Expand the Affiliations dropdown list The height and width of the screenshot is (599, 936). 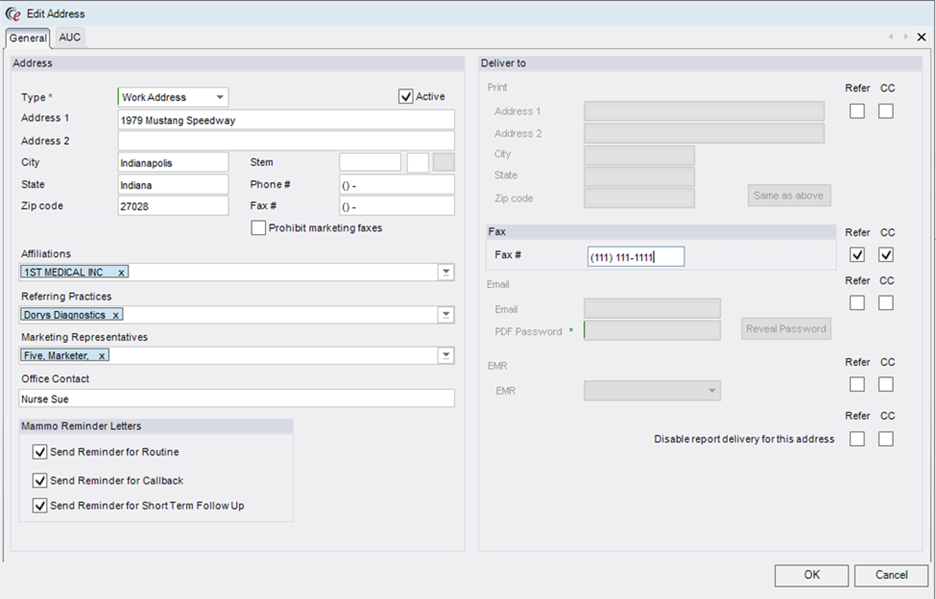point(446,273)
